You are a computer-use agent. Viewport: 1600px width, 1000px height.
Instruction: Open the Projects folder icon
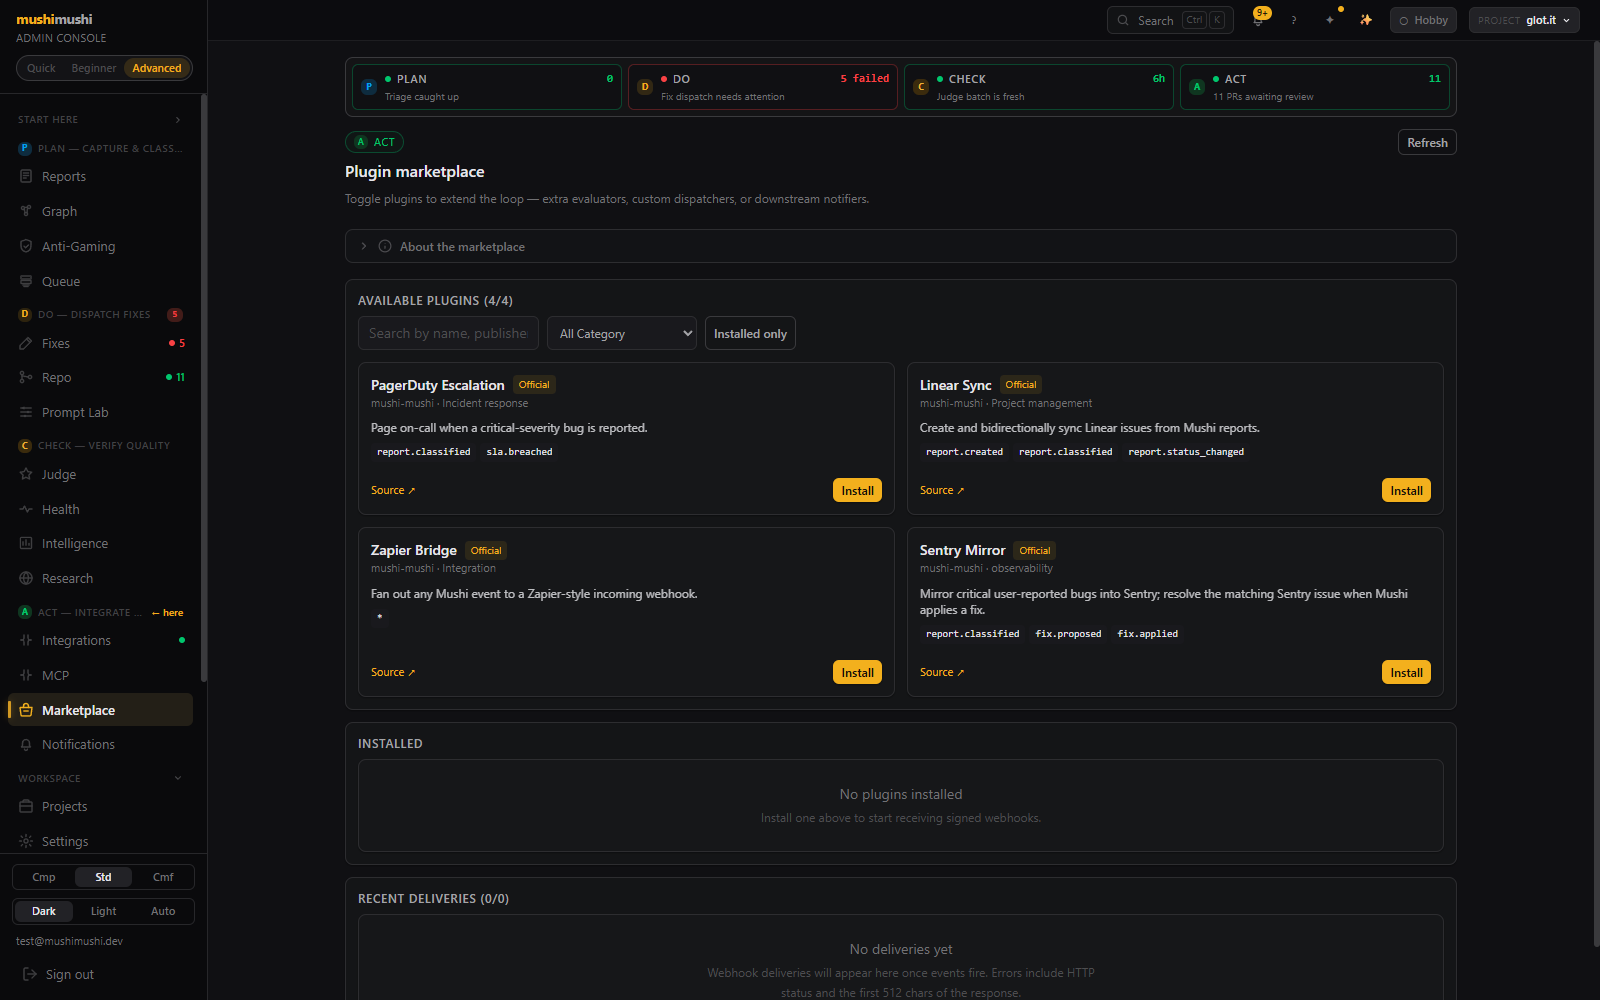(26, 806)
